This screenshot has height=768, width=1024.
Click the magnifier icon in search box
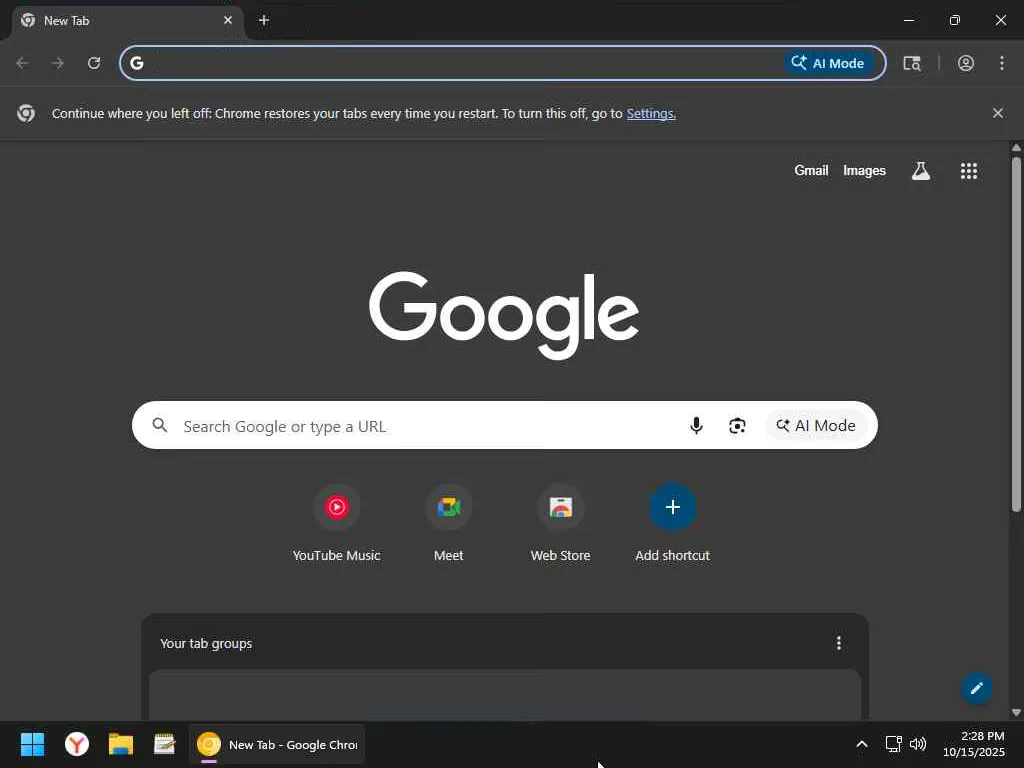159,426
